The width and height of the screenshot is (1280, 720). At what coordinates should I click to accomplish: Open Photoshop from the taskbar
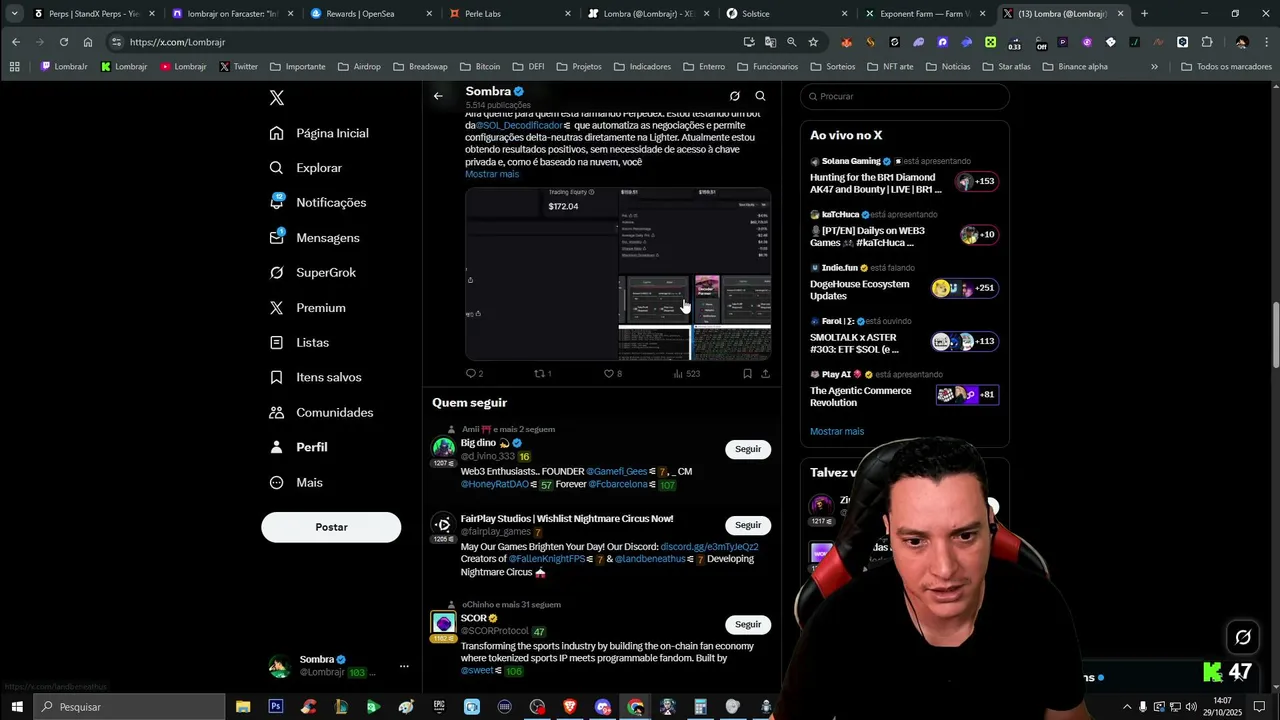point(276,707)
